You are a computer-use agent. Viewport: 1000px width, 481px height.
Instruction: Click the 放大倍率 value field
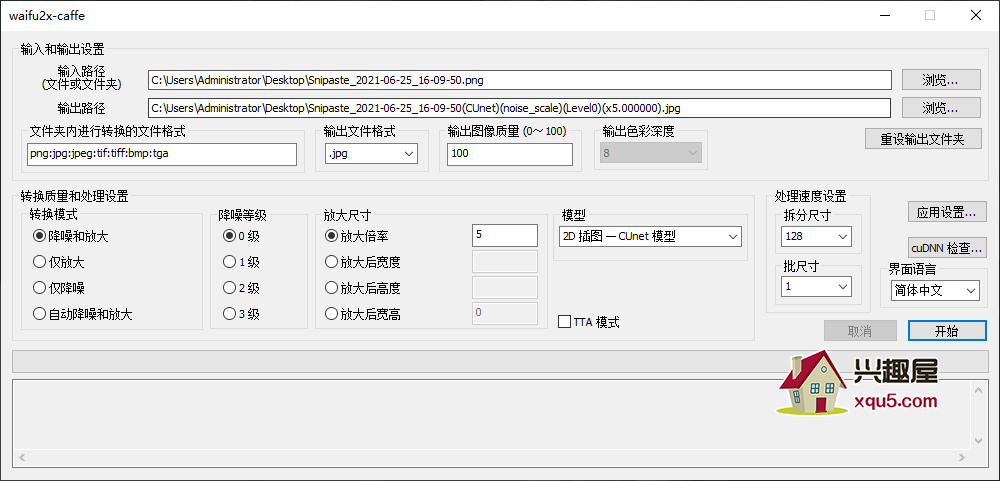coord(505,235)
